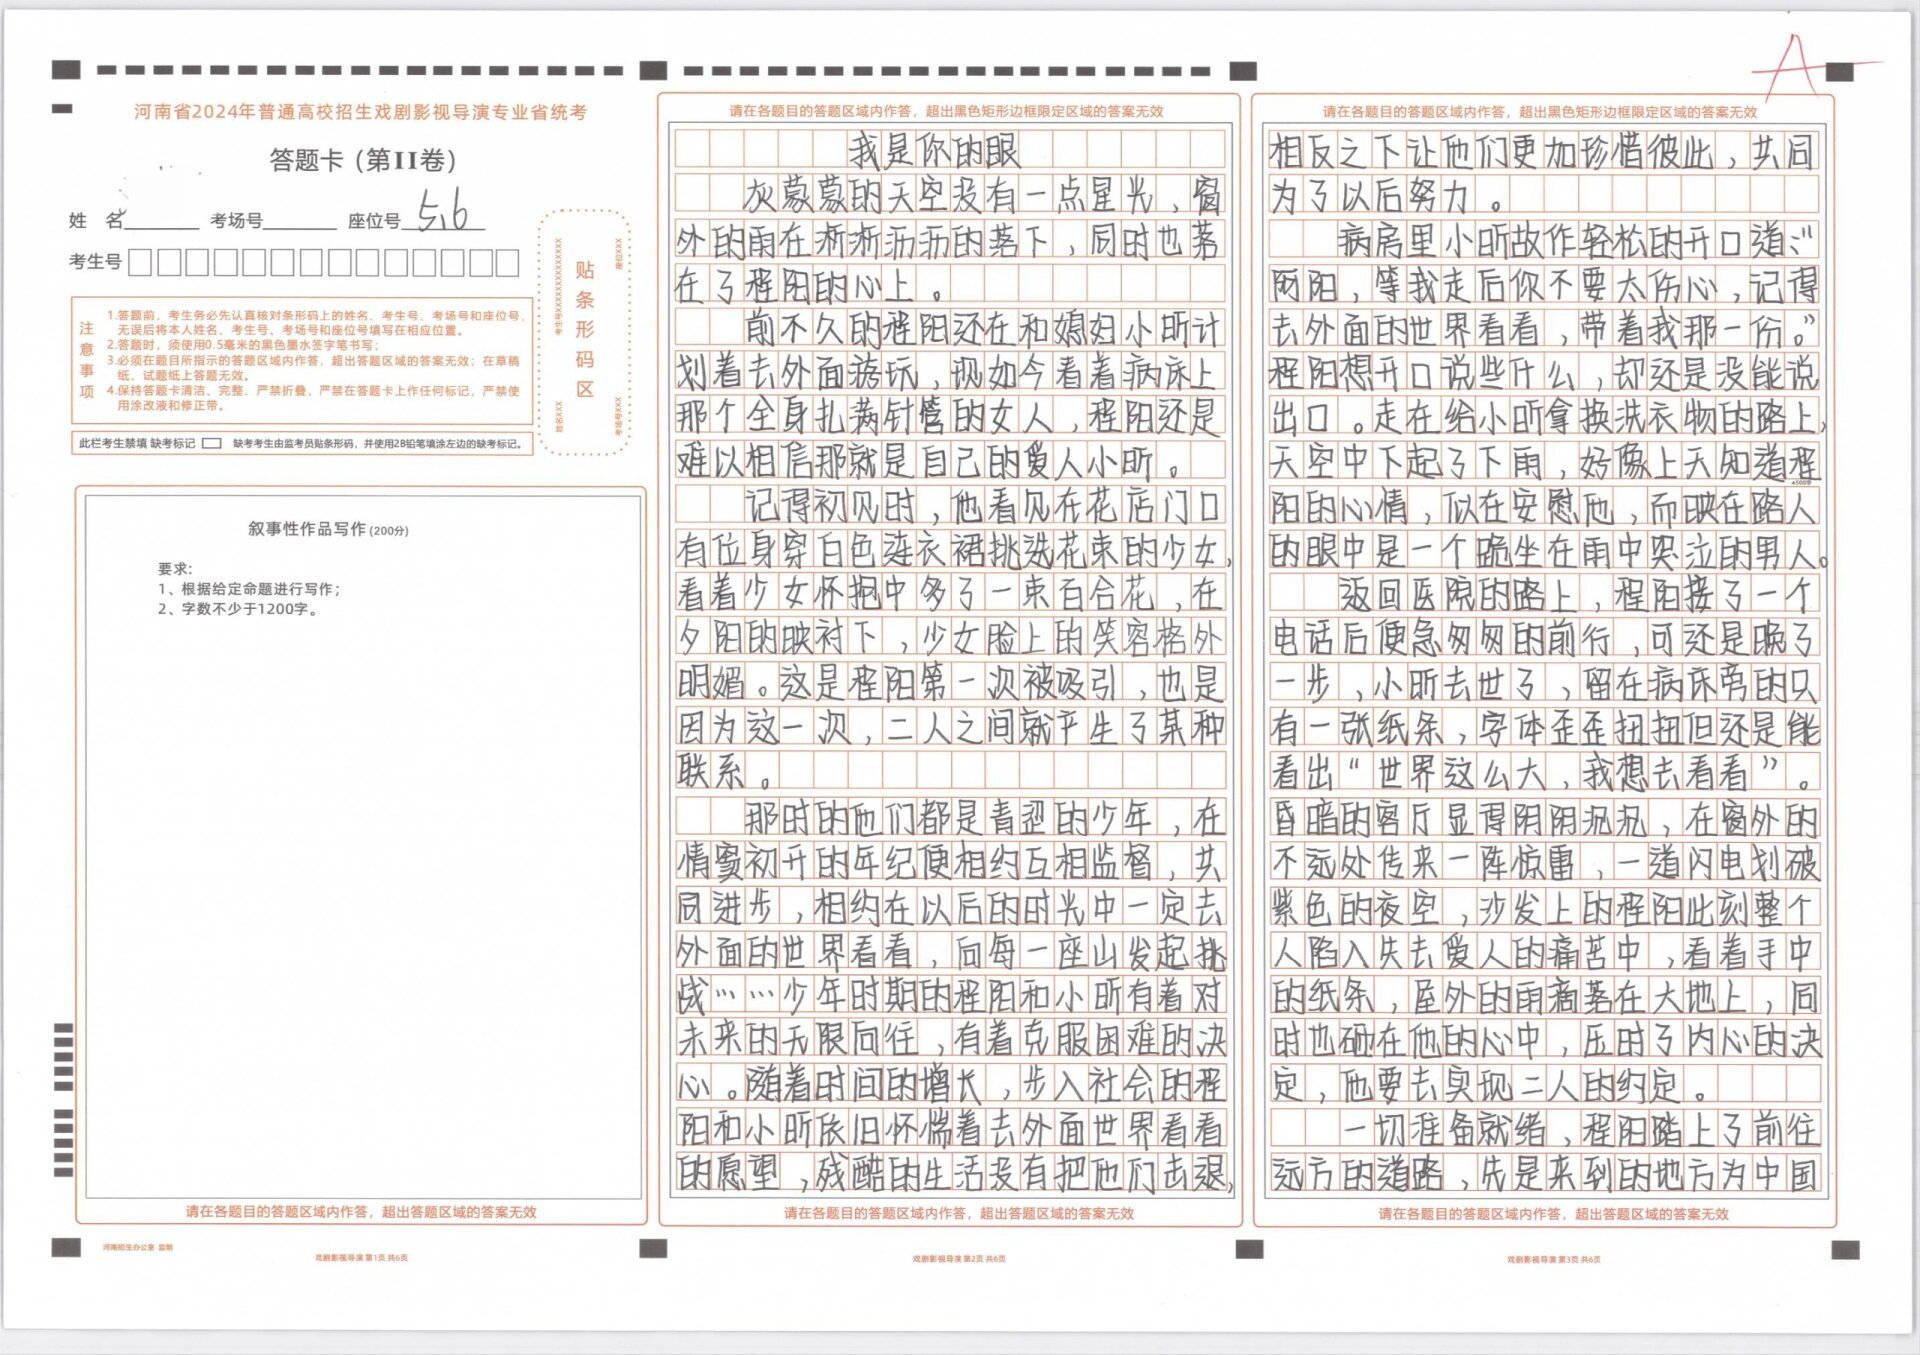Click the line '去外面的世界看看，带着我那一份'
The image size is (1920, 1355).
[x=1544, y=329]
